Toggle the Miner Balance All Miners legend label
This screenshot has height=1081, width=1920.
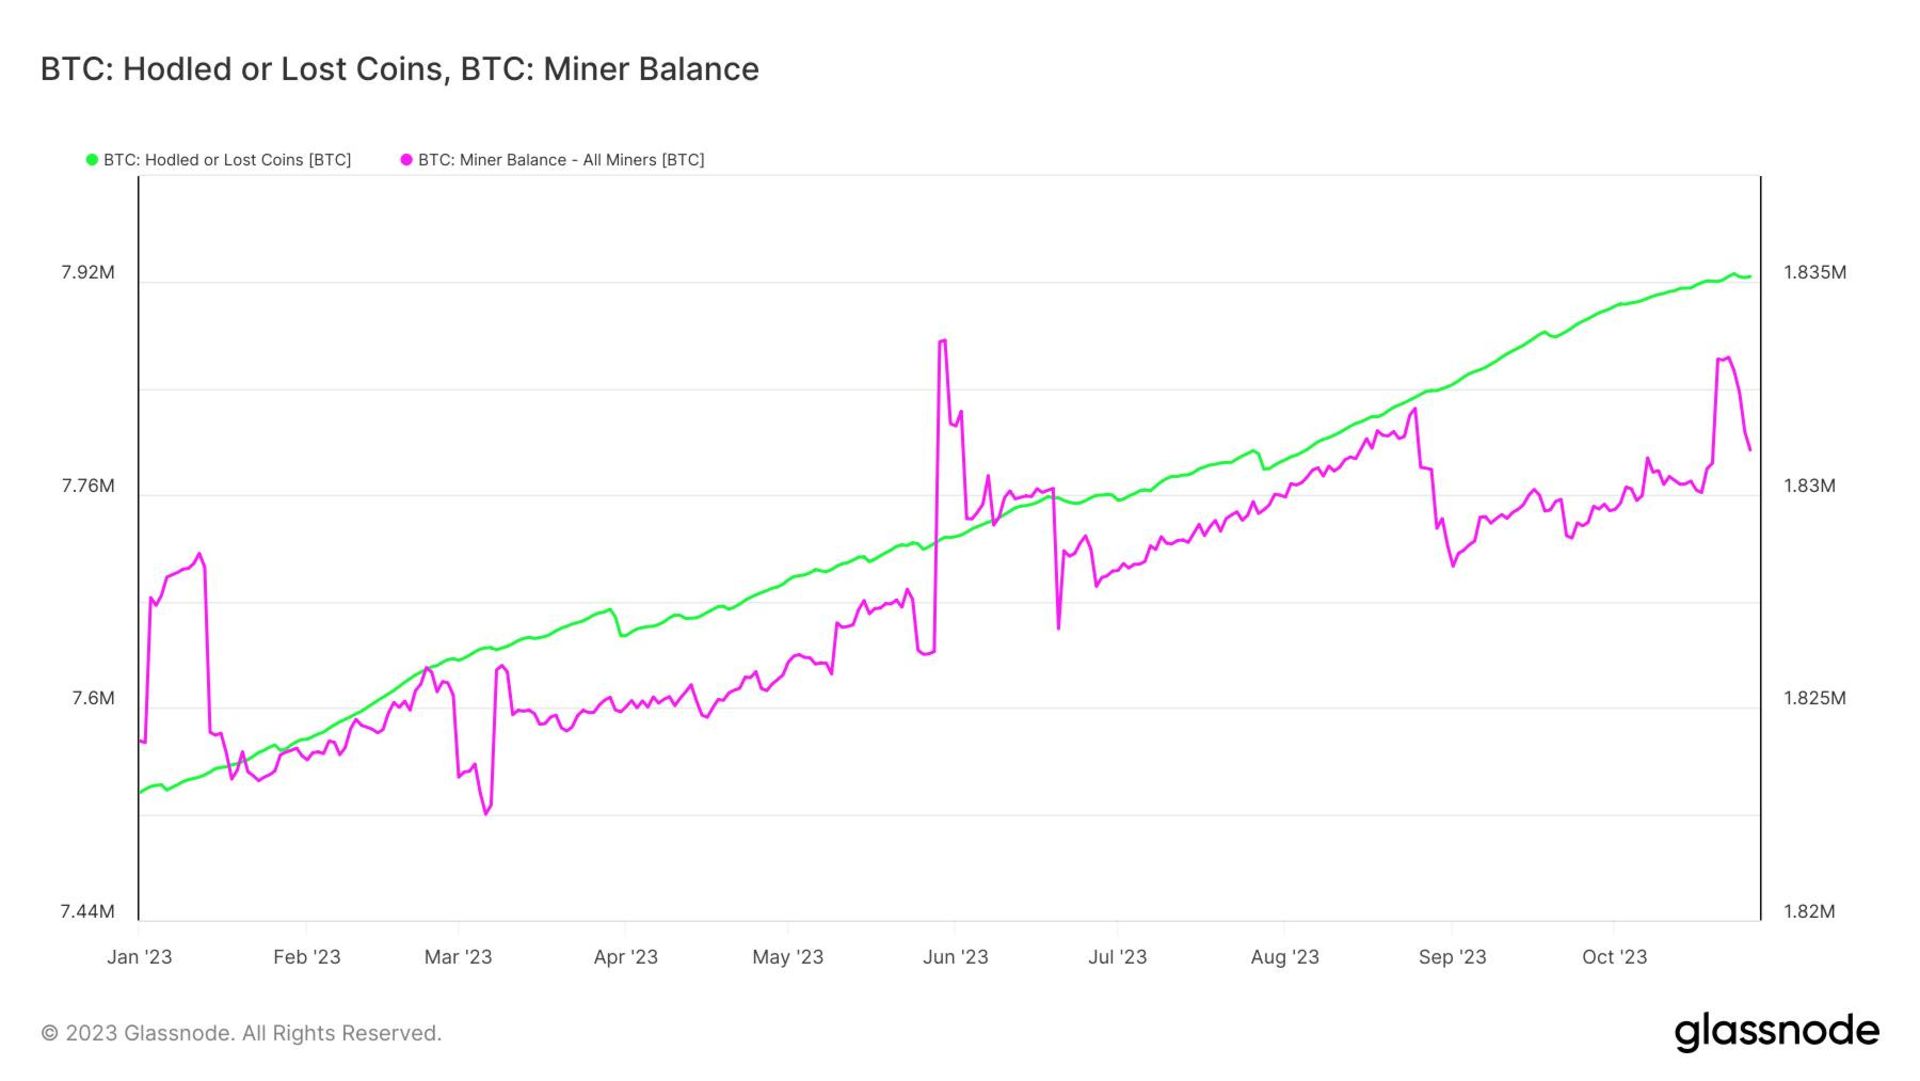[x=561, y=160]
